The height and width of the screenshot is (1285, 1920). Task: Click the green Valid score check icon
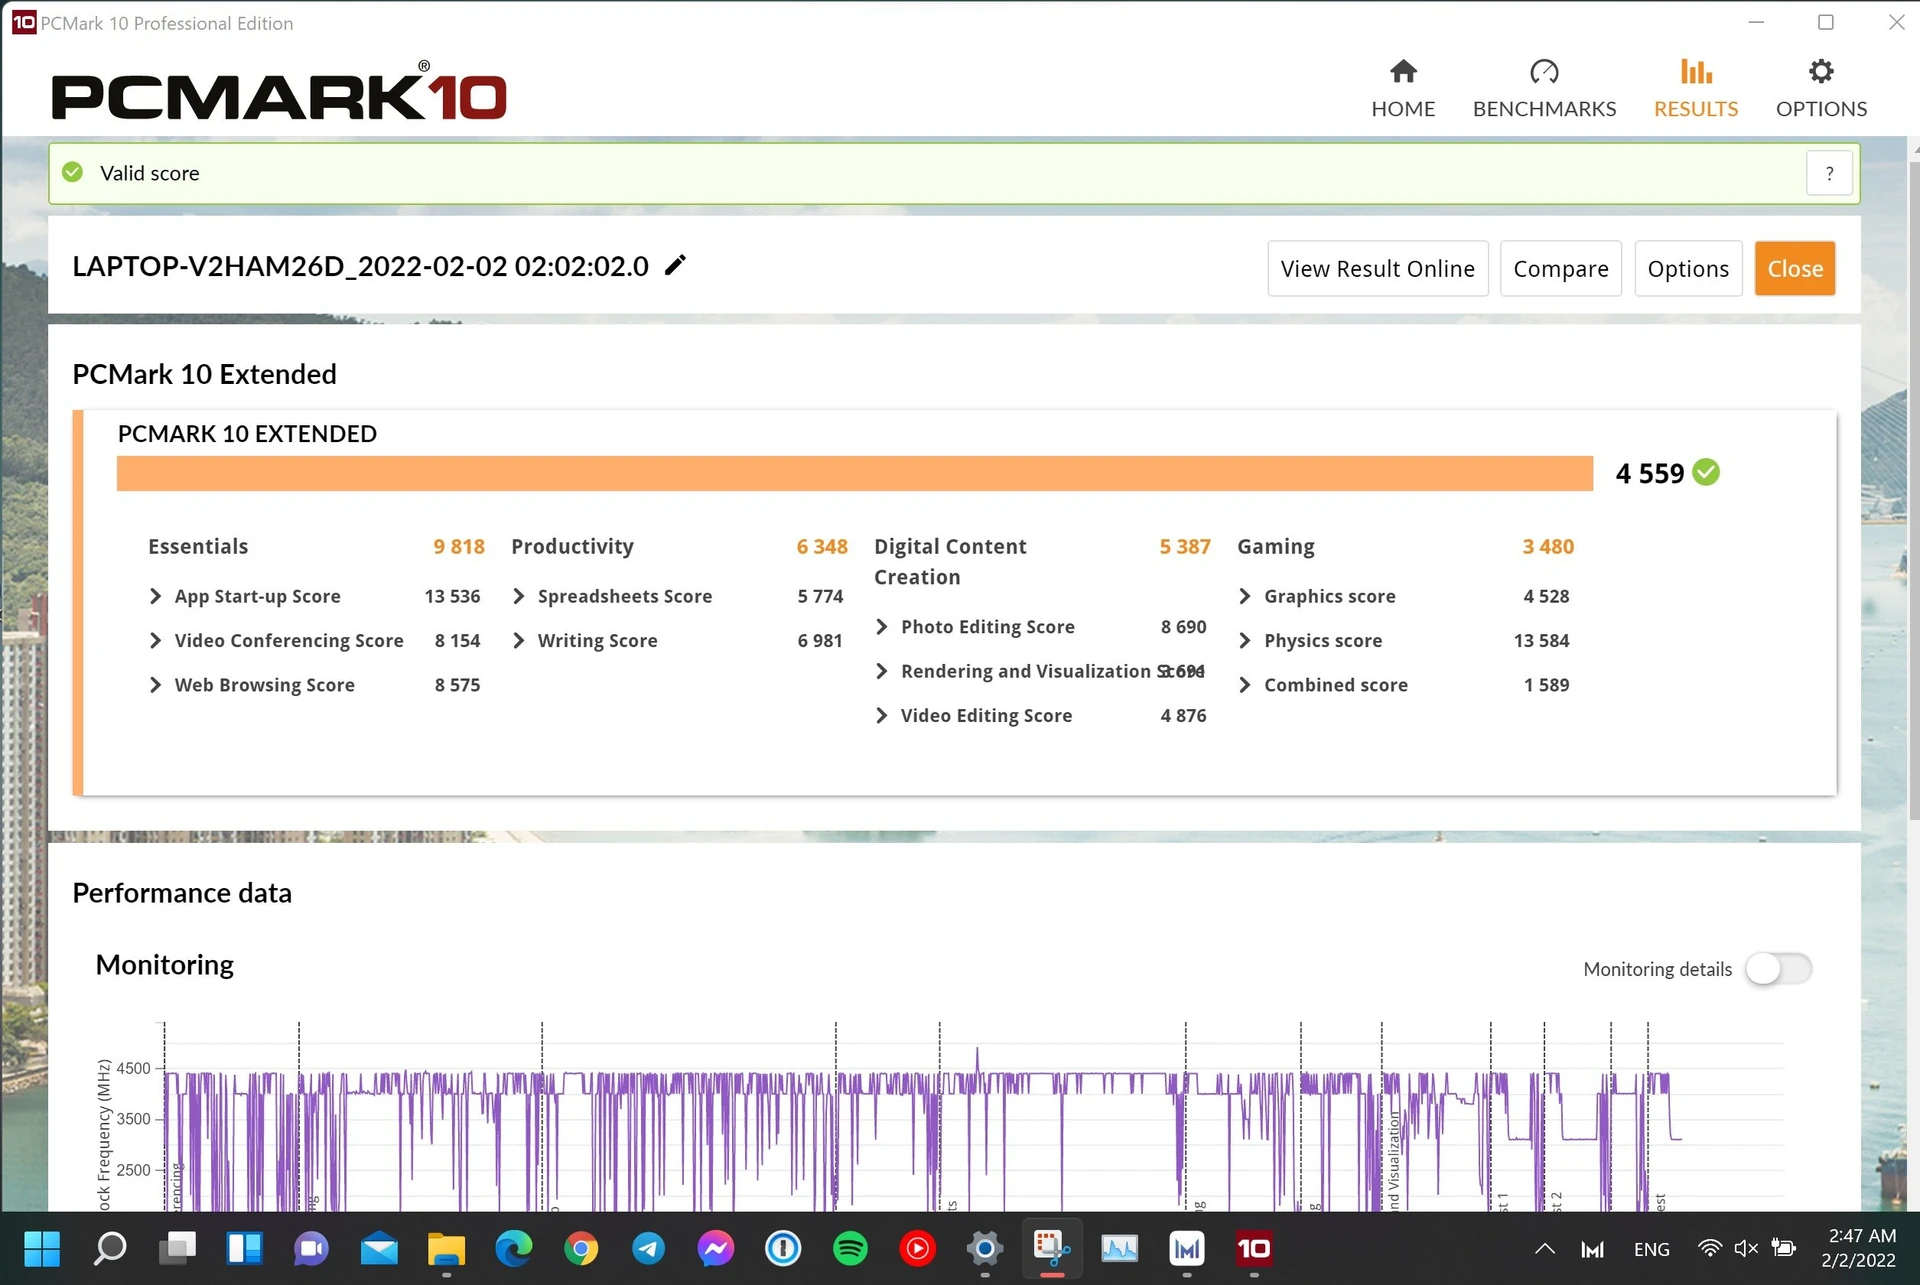tap(73, 173)
